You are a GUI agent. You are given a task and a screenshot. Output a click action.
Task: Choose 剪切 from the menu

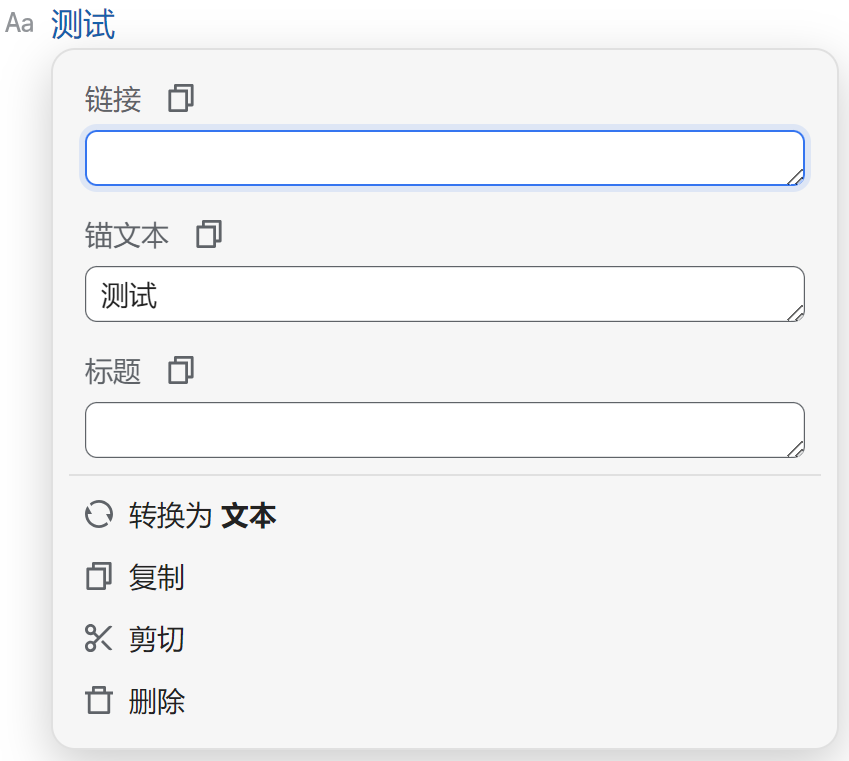point(157,639)
